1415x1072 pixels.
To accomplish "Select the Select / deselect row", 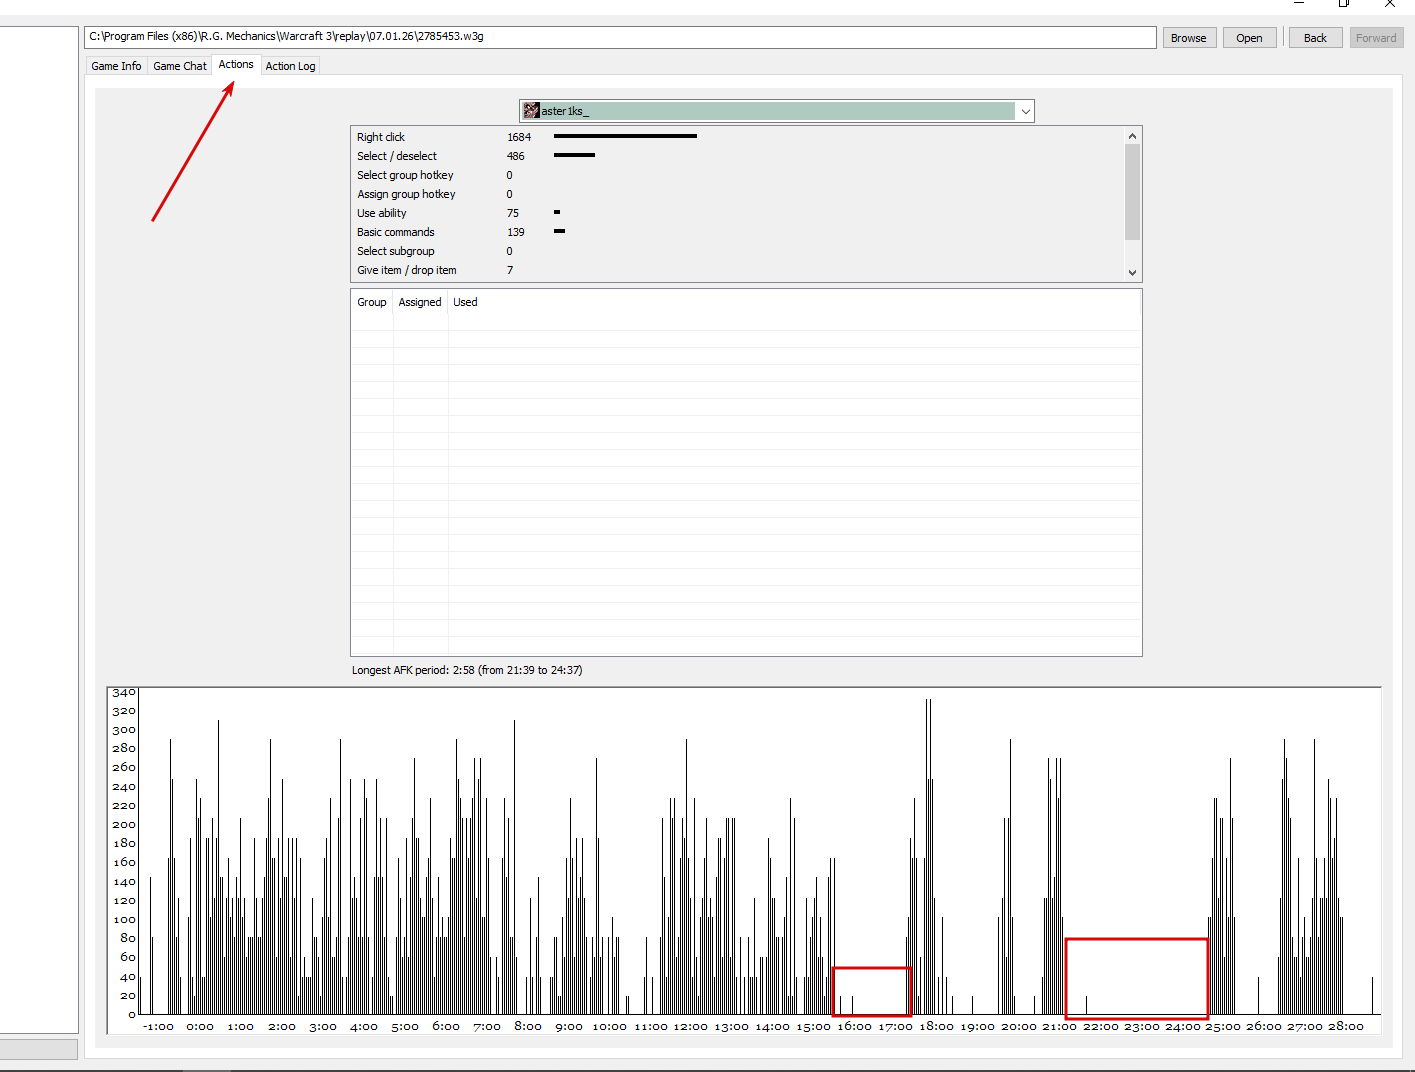I will point(738,156).
